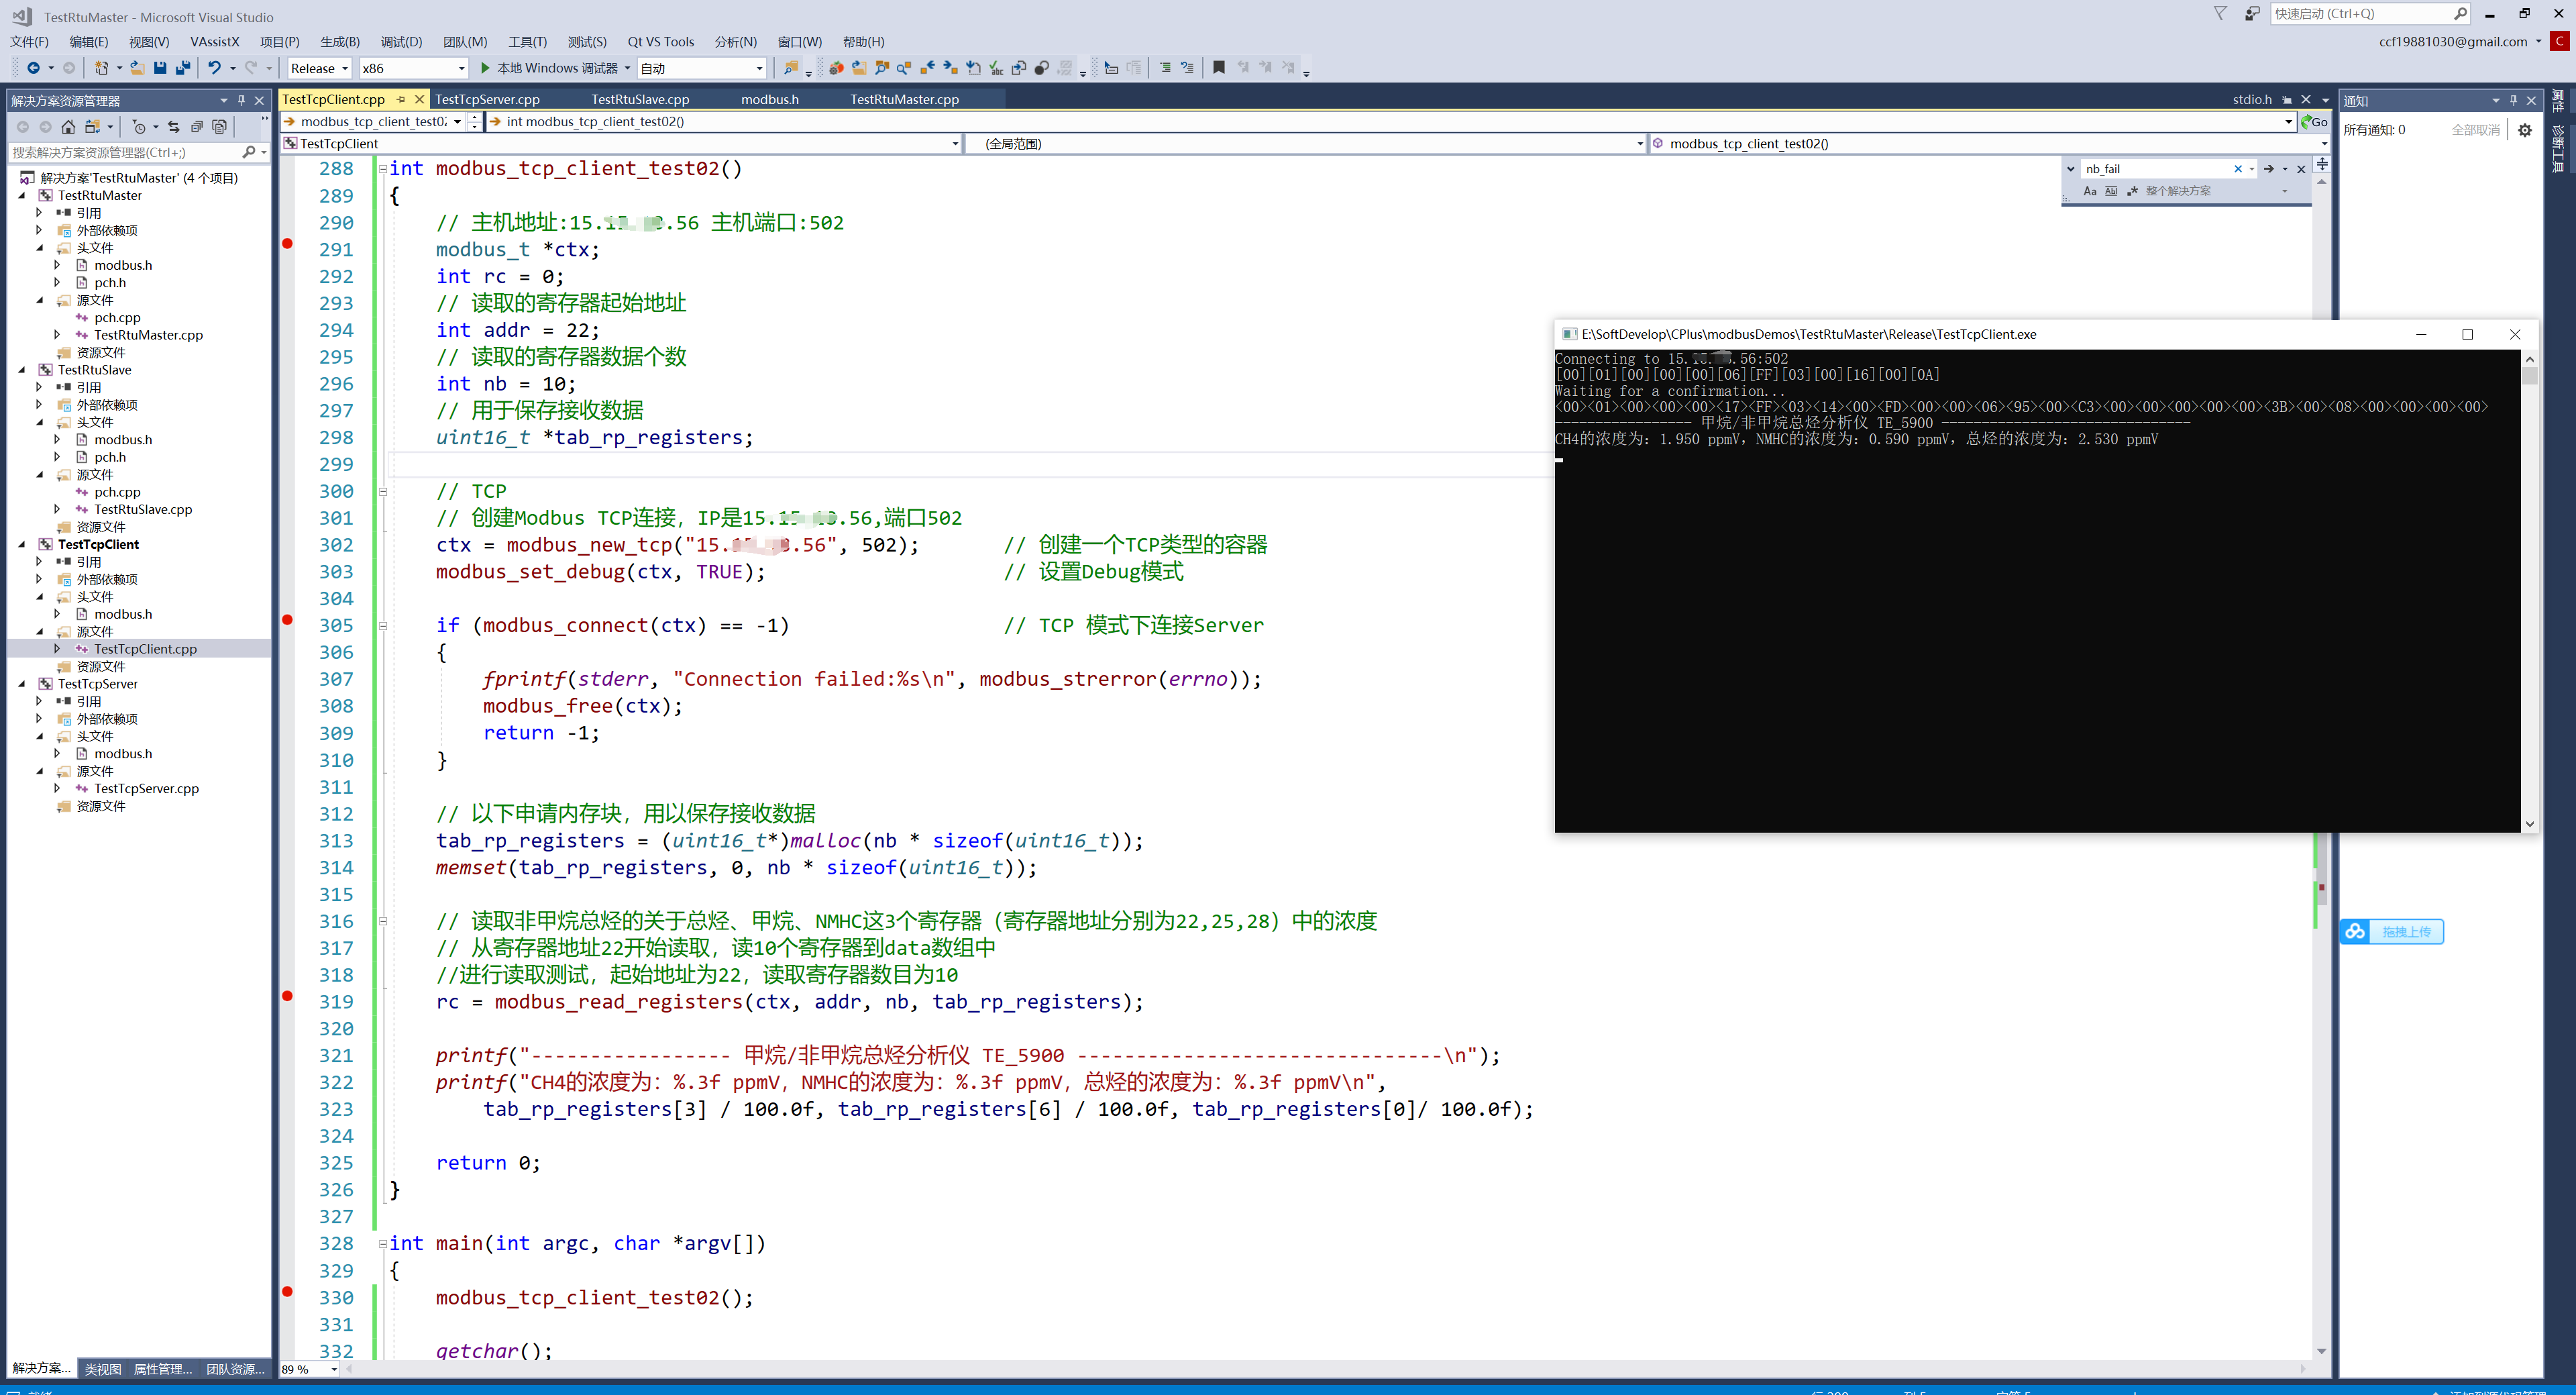Screen dimensions: 2576x1395
Task: Switch to the modbus.h editor tab
Action: [769, 99]
